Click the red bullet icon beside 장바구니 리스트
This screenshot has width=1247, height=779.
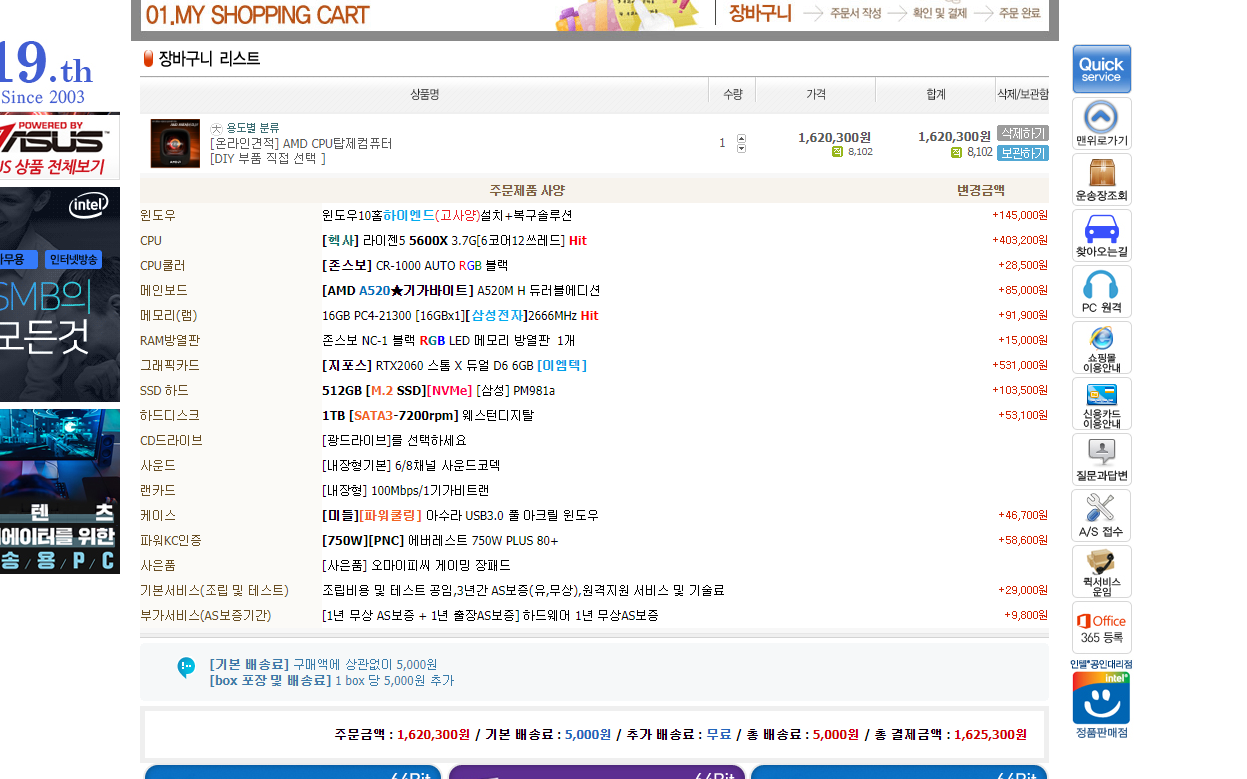pos(148,59)
